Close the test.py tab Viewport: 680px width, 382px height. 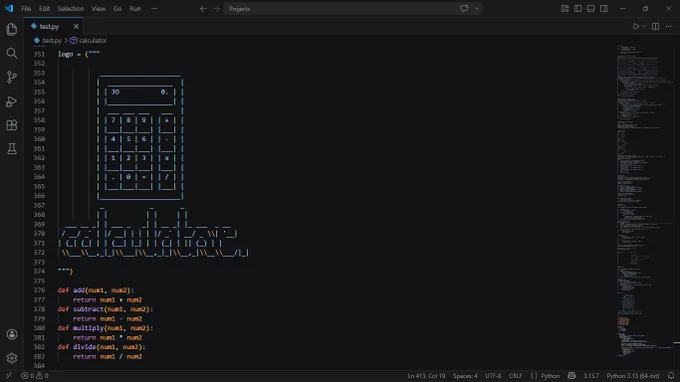(76, 26)
